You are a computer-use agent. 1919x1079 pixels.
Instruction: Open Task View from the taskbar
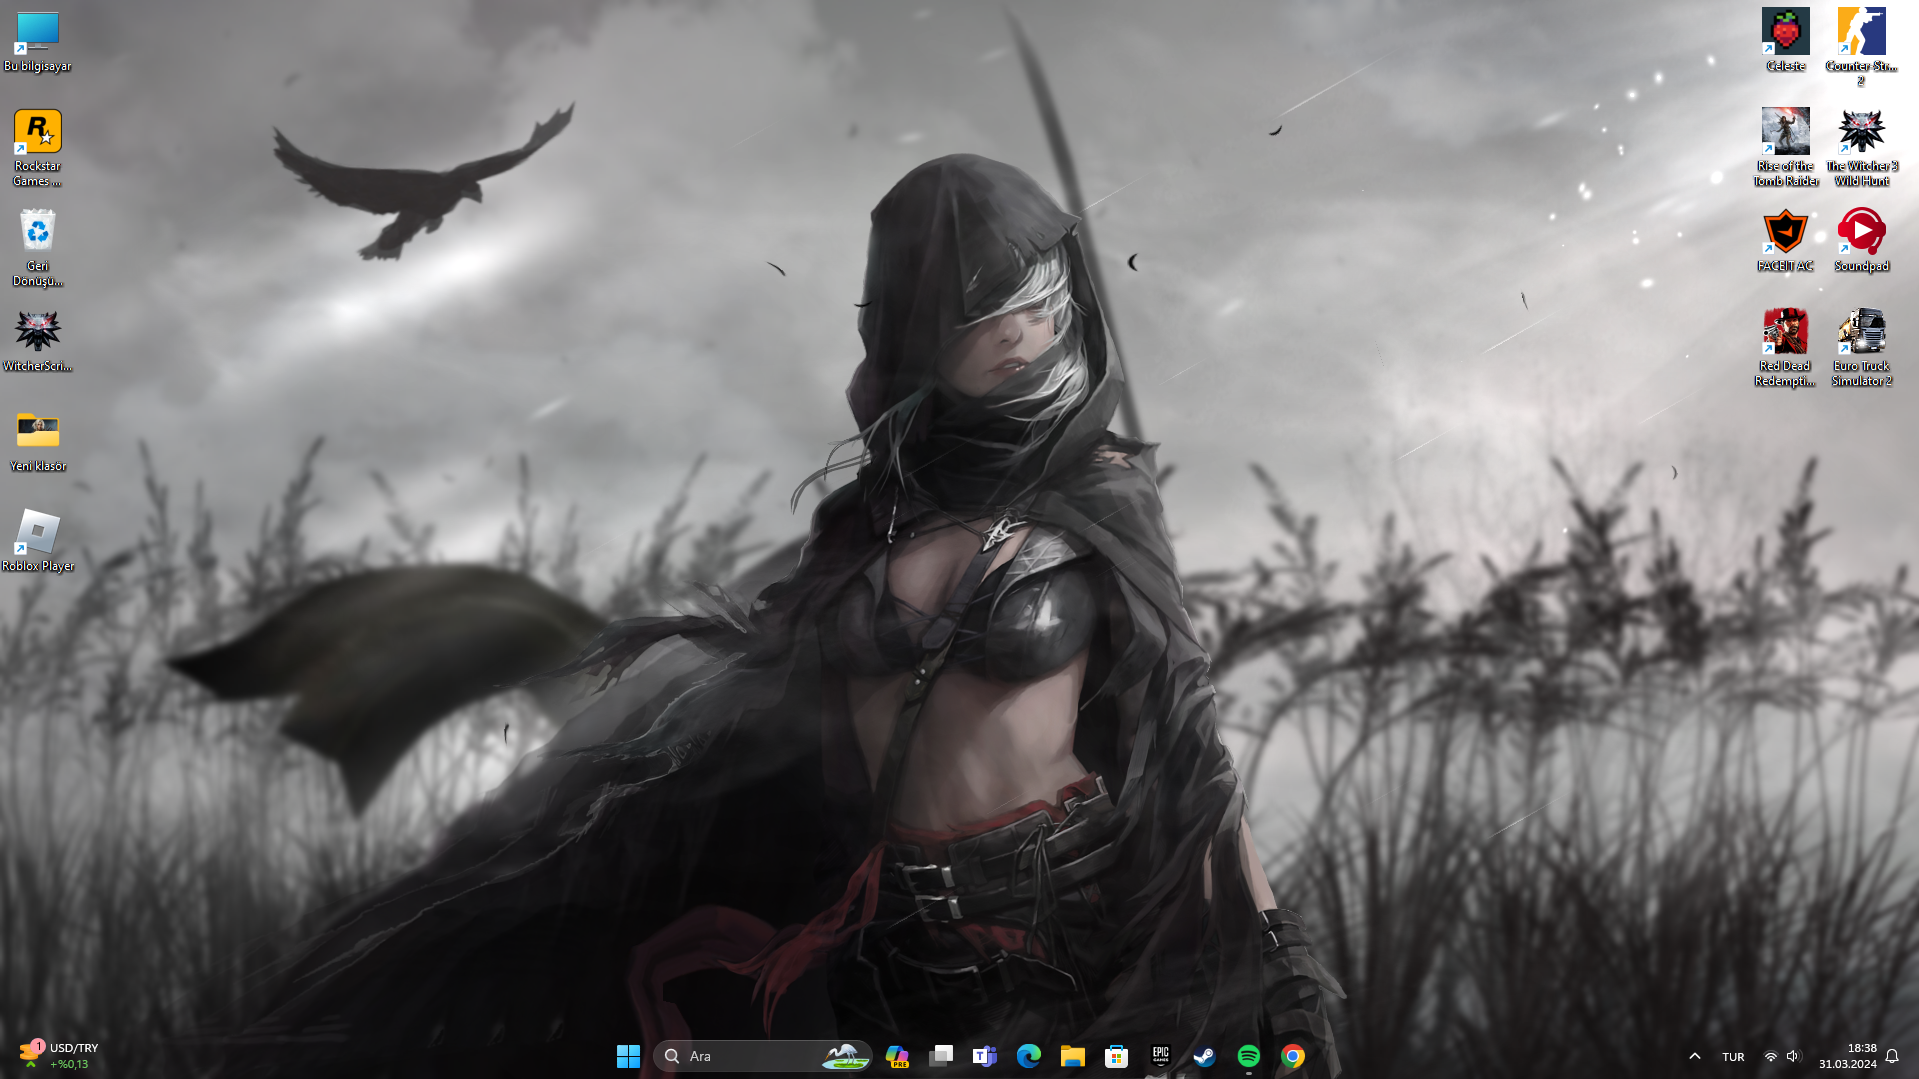(941, 1056)
